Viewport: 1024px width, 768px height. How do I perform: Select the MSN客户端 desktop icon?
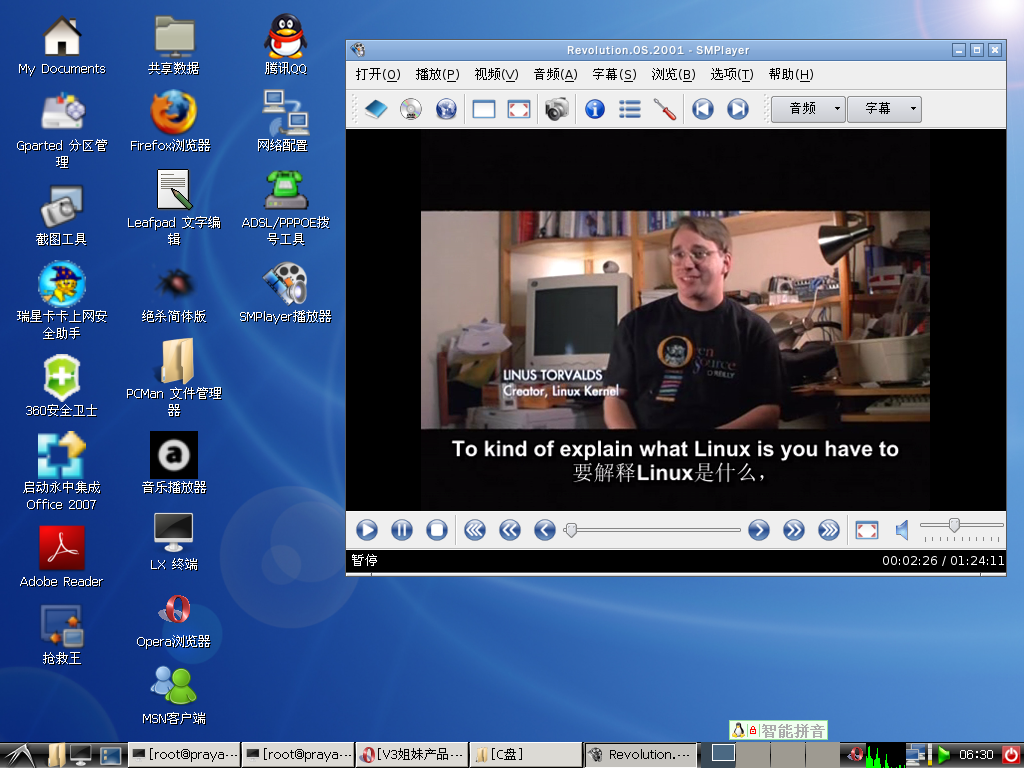174,695
